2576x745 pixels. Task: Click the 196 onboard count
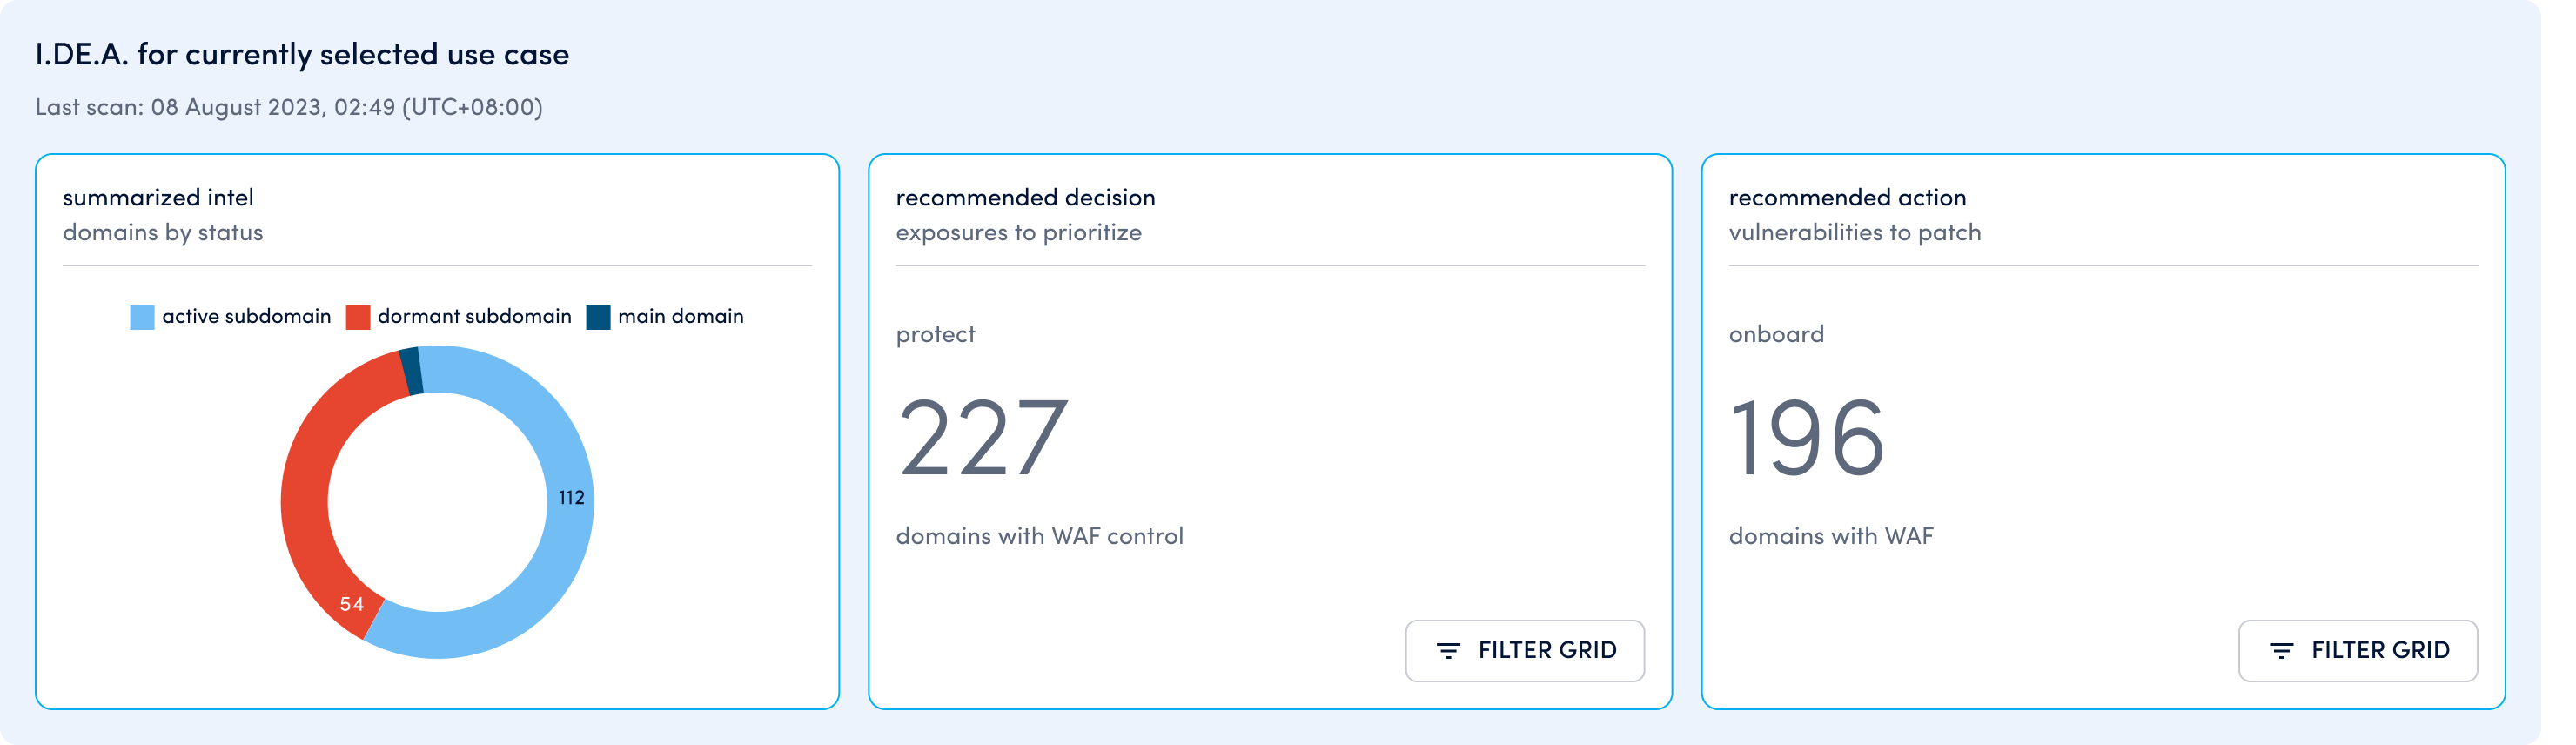pyautogui.click(x=1806, y=438)
